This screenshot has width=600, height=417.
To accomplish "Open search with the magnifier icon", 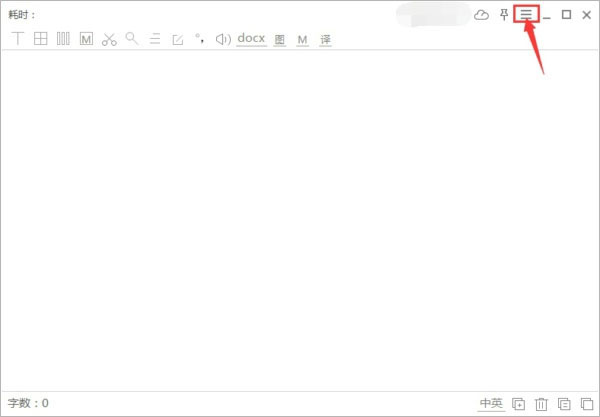I will tap(132, 38).
